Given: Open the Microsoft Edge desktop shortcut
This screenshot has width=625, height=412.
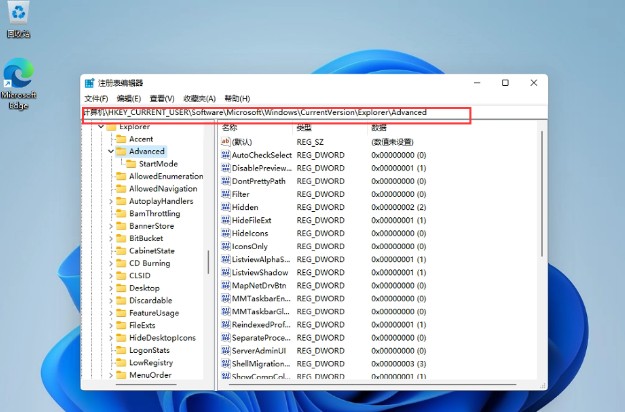Looking at the screenshot, I should 18,84.
